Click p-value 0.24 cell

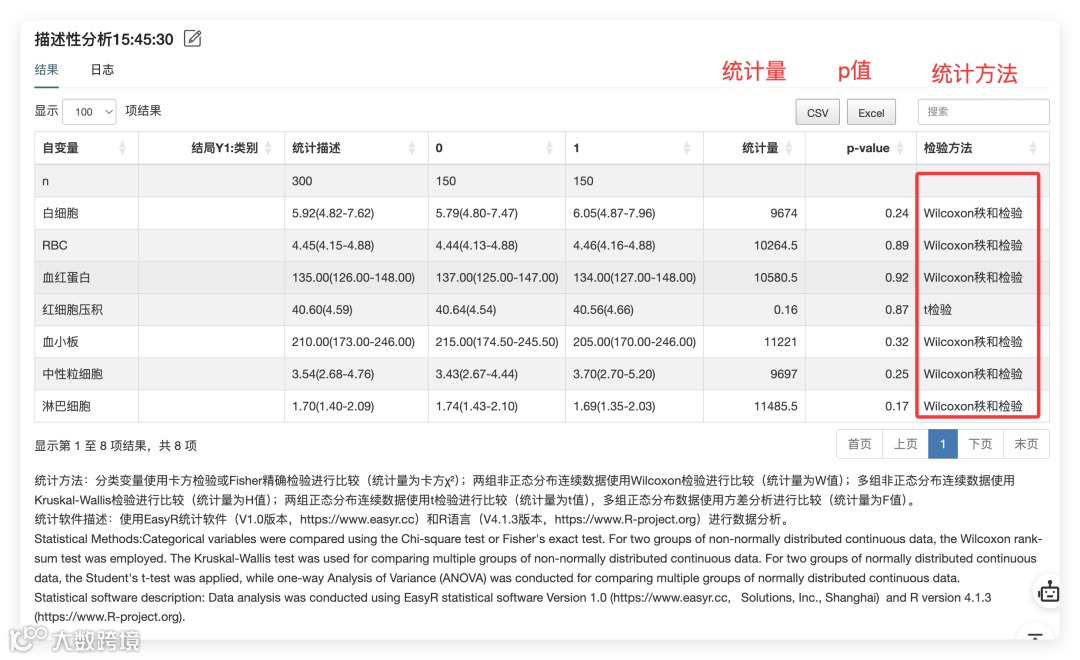pyautogui.click(x=897, y=213)
